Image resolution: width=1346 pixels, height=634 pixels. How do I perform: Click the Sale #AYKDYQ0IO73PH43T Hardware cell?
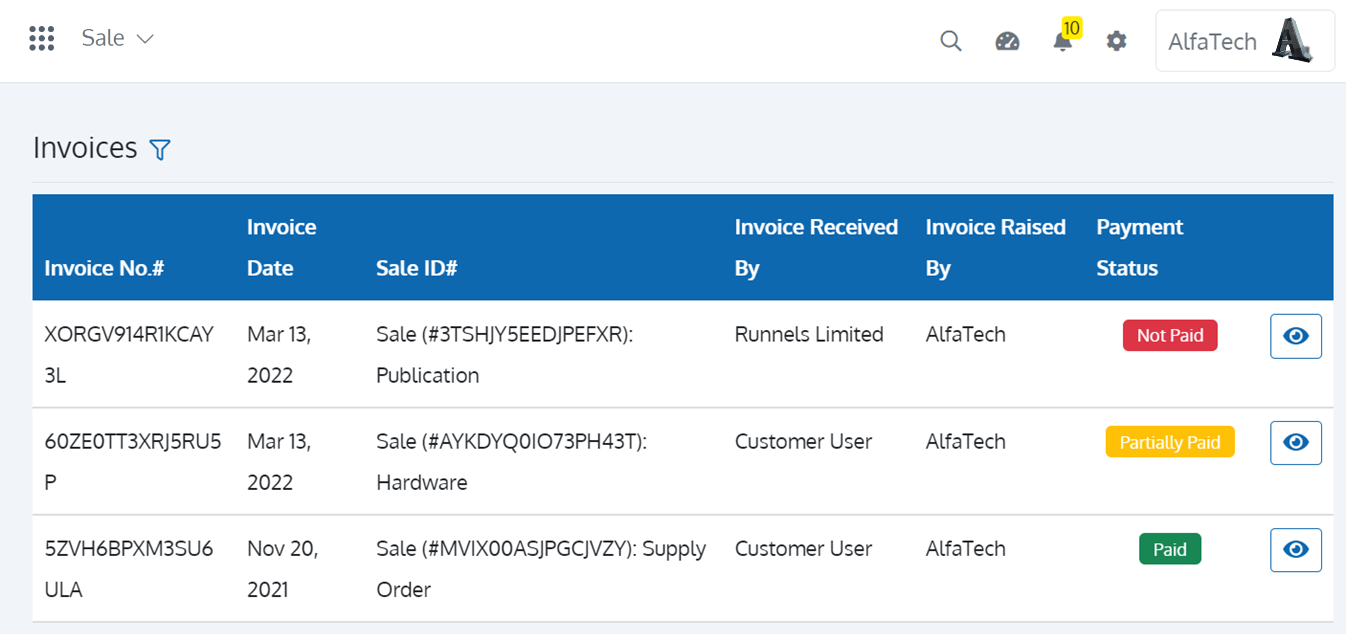pyautogui.click(x=512, y=462)
